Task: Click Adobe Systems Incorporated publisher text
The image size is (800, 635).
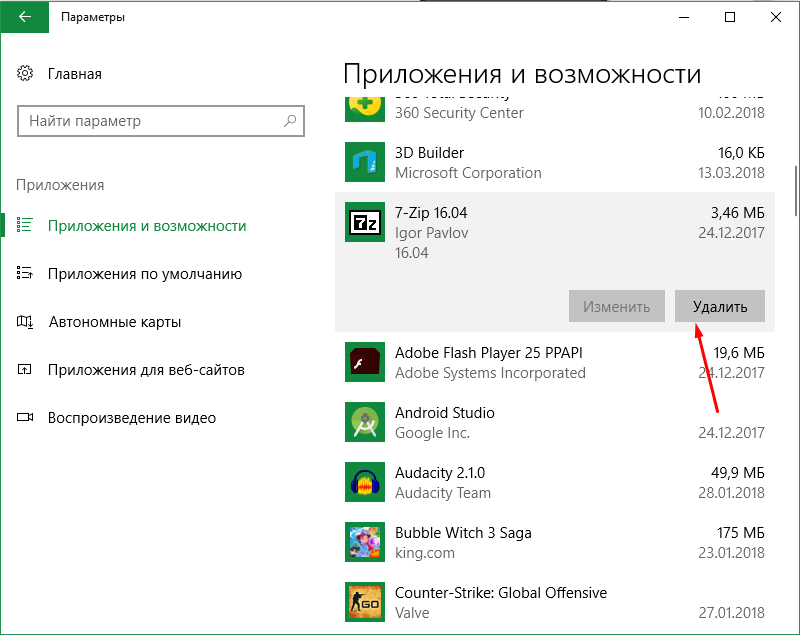Action: pyautogui.click(x=490, y=373)
